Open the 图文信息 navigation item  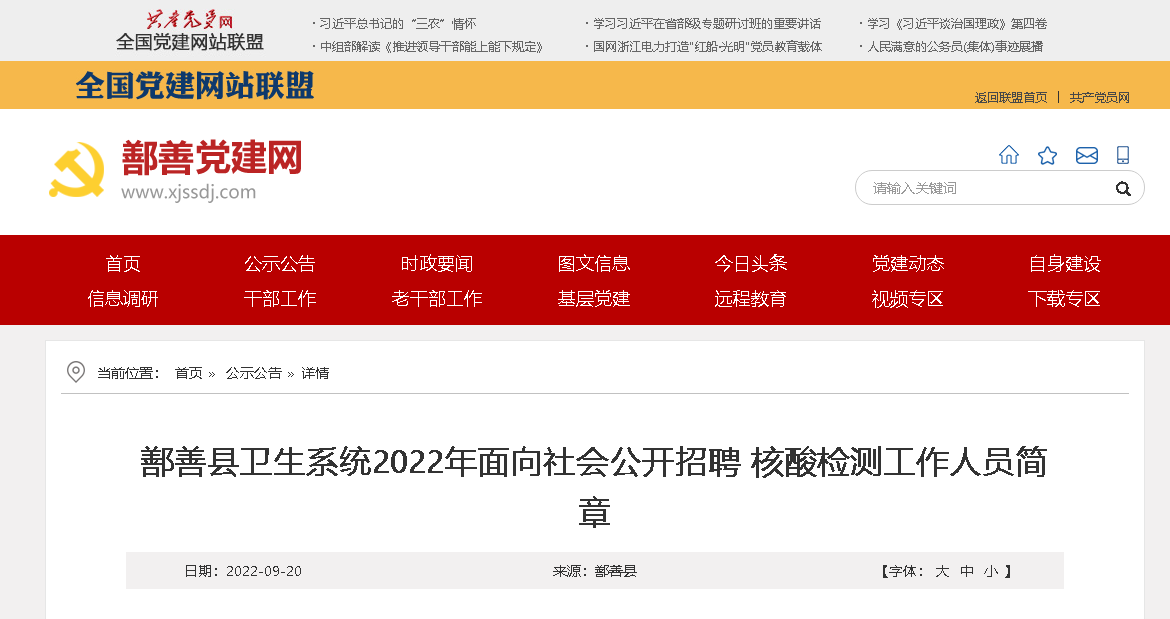tap(594, 263)
